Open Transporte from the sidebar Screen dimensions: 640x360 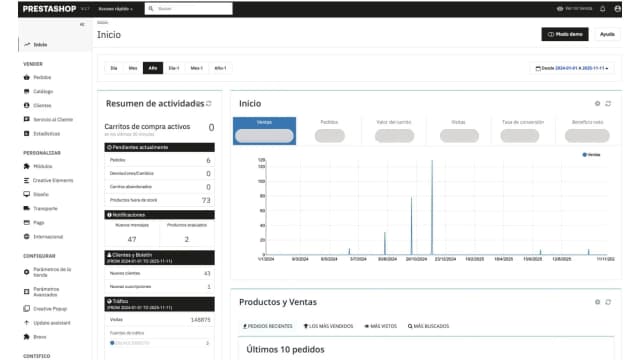(40, 209)
